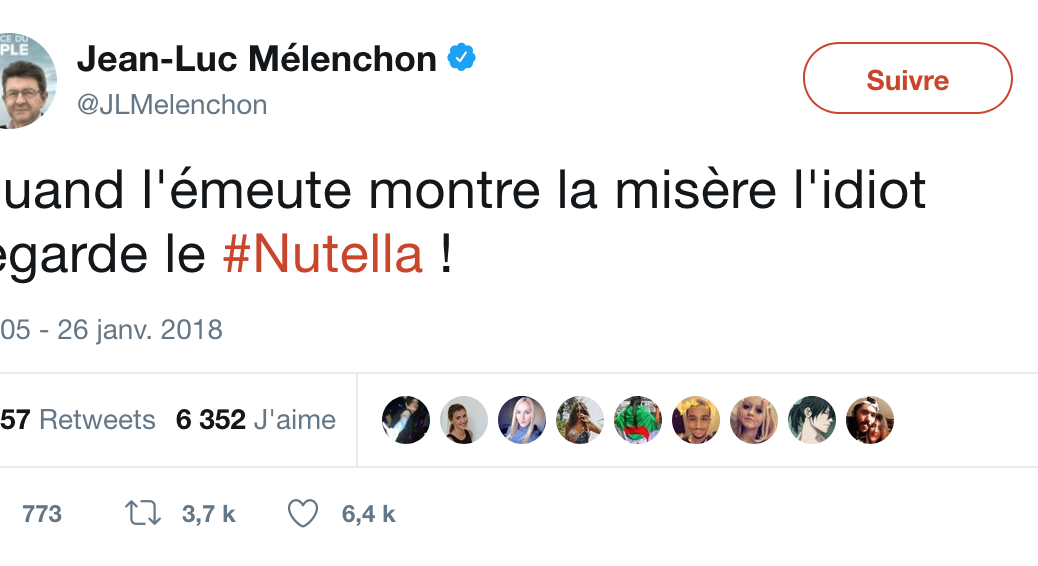This screenshot has width=1038, height=566.
Task: Open the #Nutella hashtag
Action: coord(325,254)
